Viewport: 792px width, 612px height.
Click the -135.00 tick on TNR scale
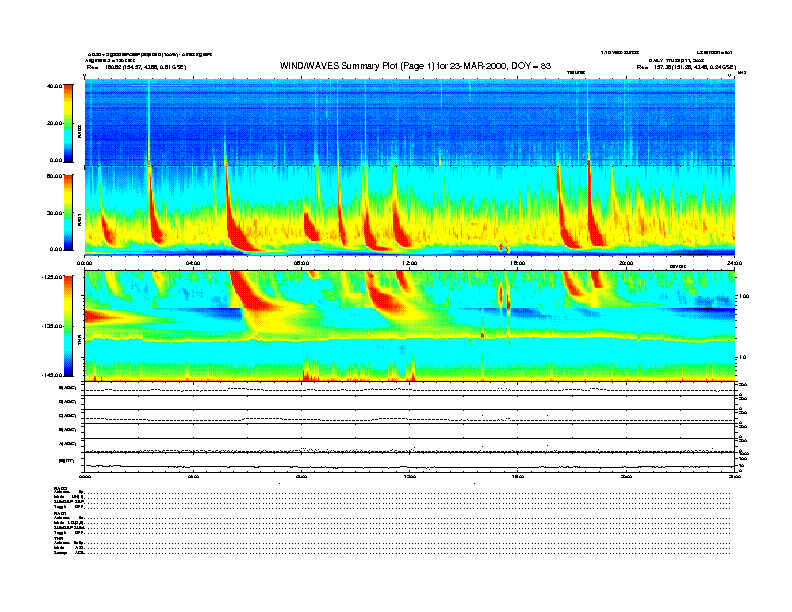53,326
